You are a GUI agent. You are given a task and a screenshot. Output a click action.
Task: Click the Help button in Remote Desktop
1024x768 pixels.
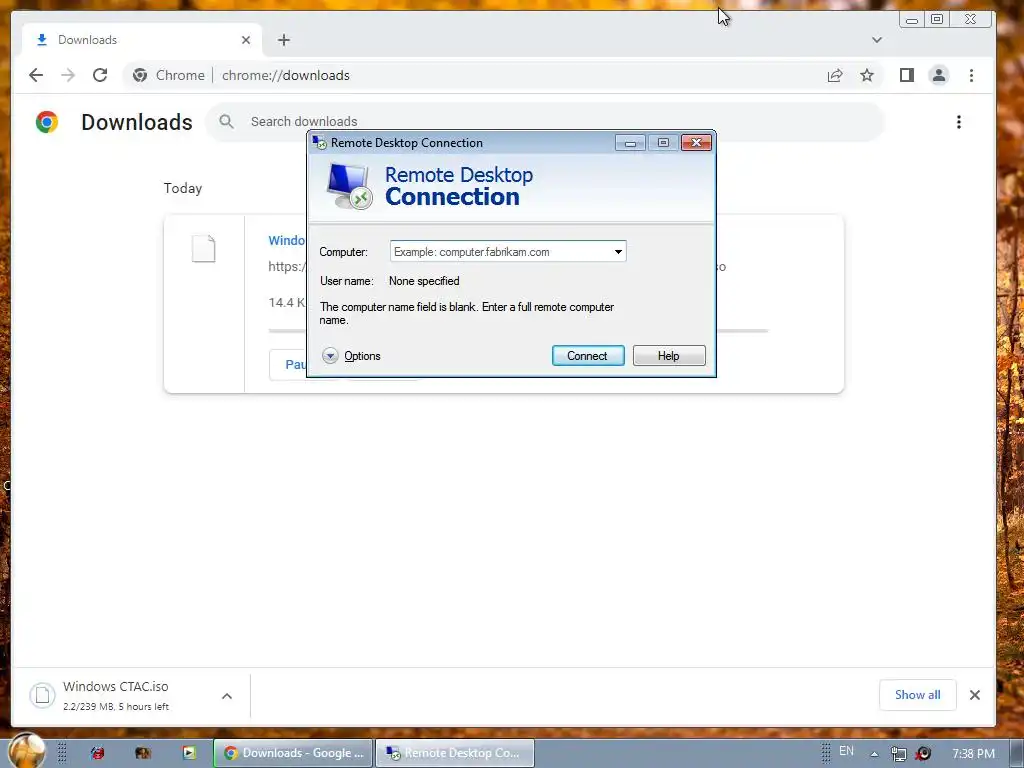click(x=669, y=356)
